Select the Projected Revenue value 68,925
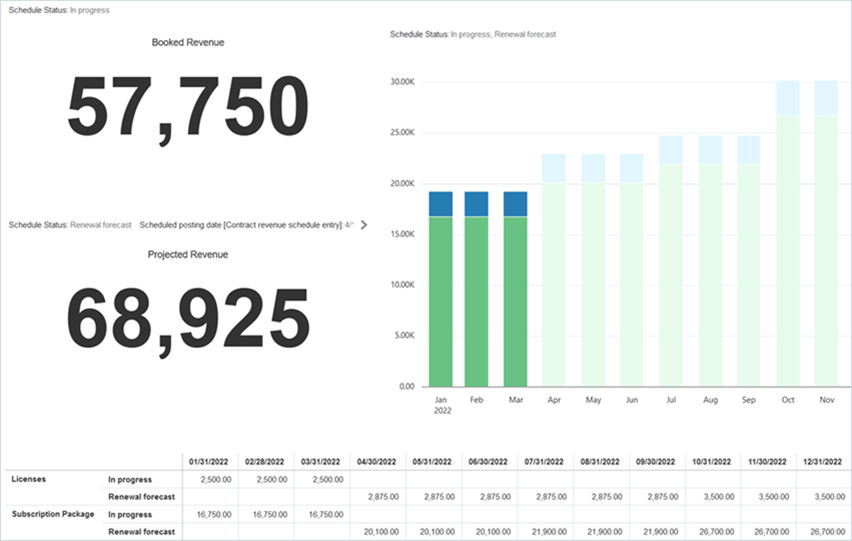Screen dimensions: 852x541 tap(188, 319)
